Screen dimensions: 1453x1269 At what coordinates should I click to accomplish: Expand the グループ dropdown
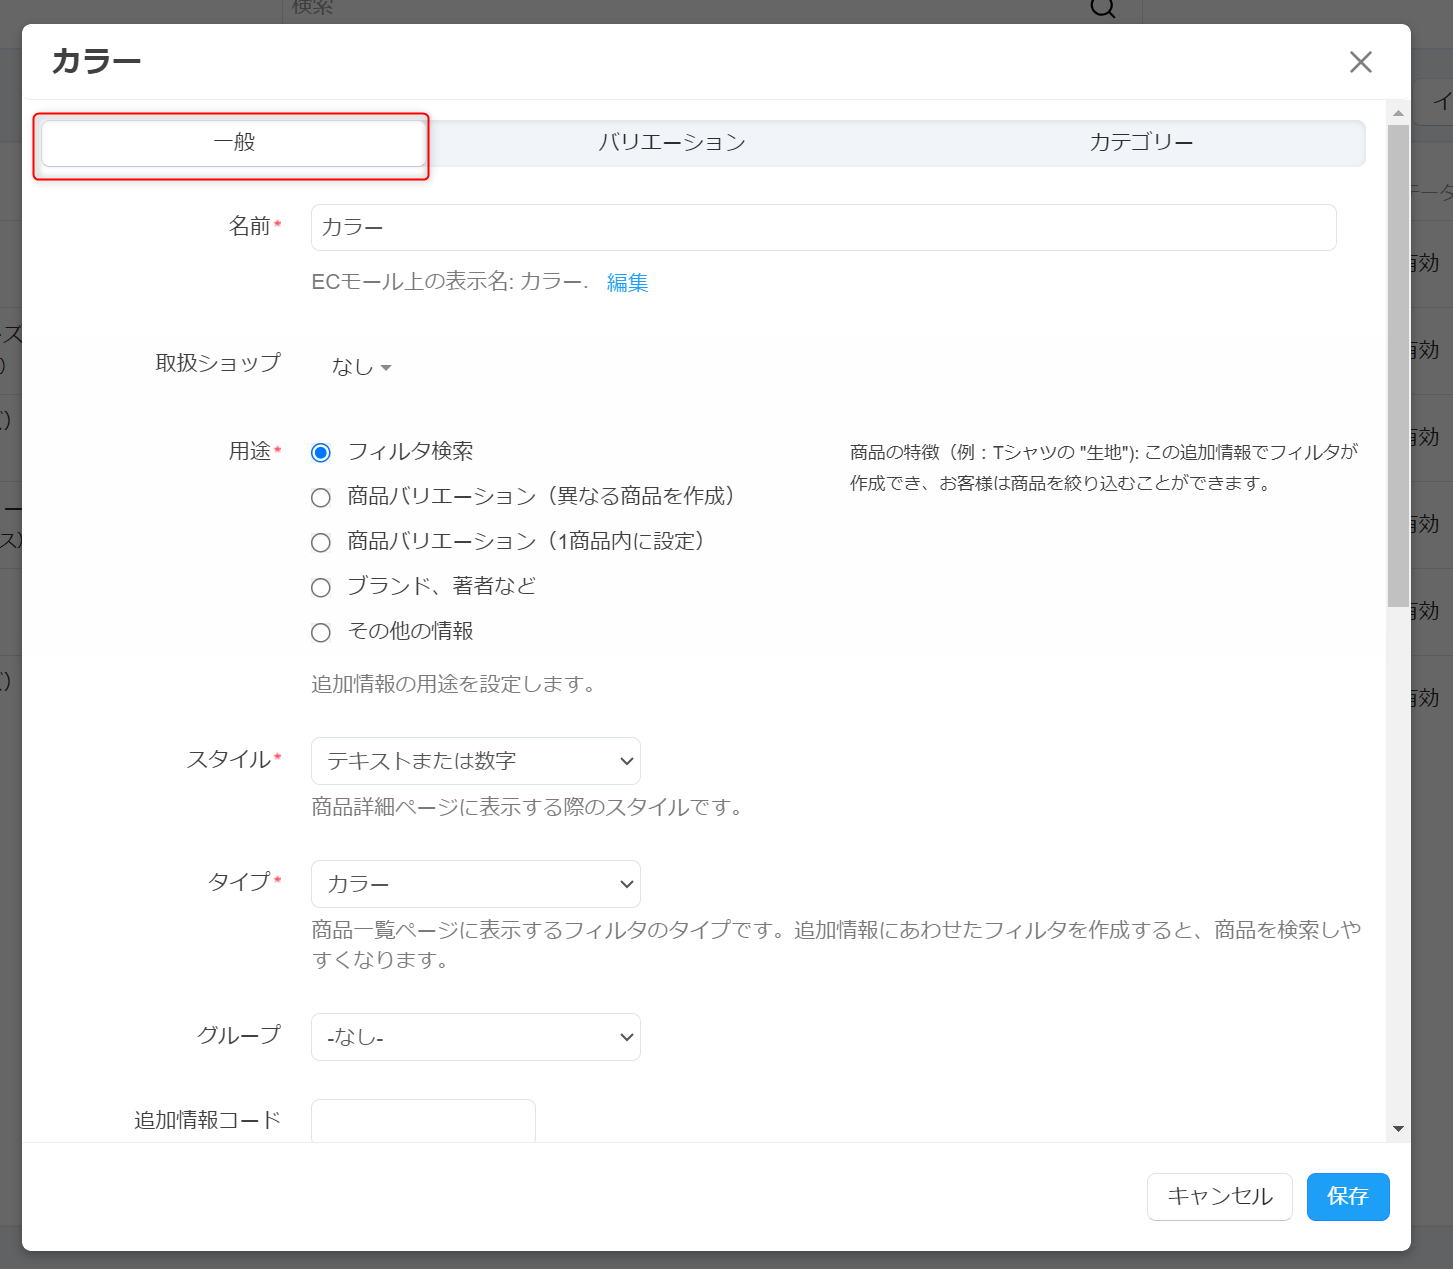[x=475, y=1038]
